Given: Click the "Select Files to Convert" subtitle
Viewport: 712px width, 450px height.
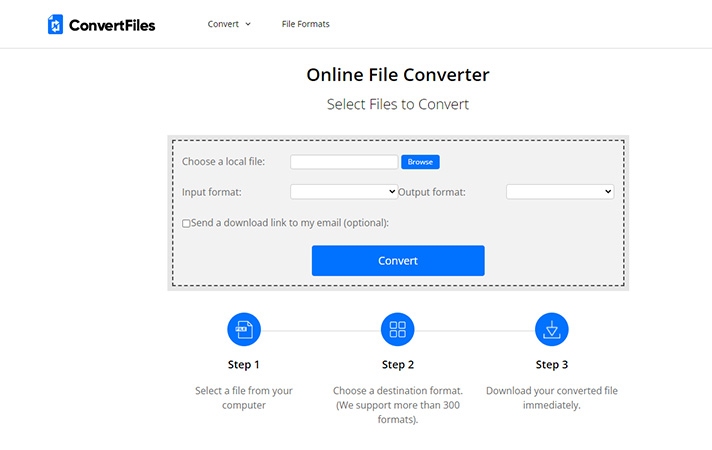Looking at the screenshot, I should 398,104.
